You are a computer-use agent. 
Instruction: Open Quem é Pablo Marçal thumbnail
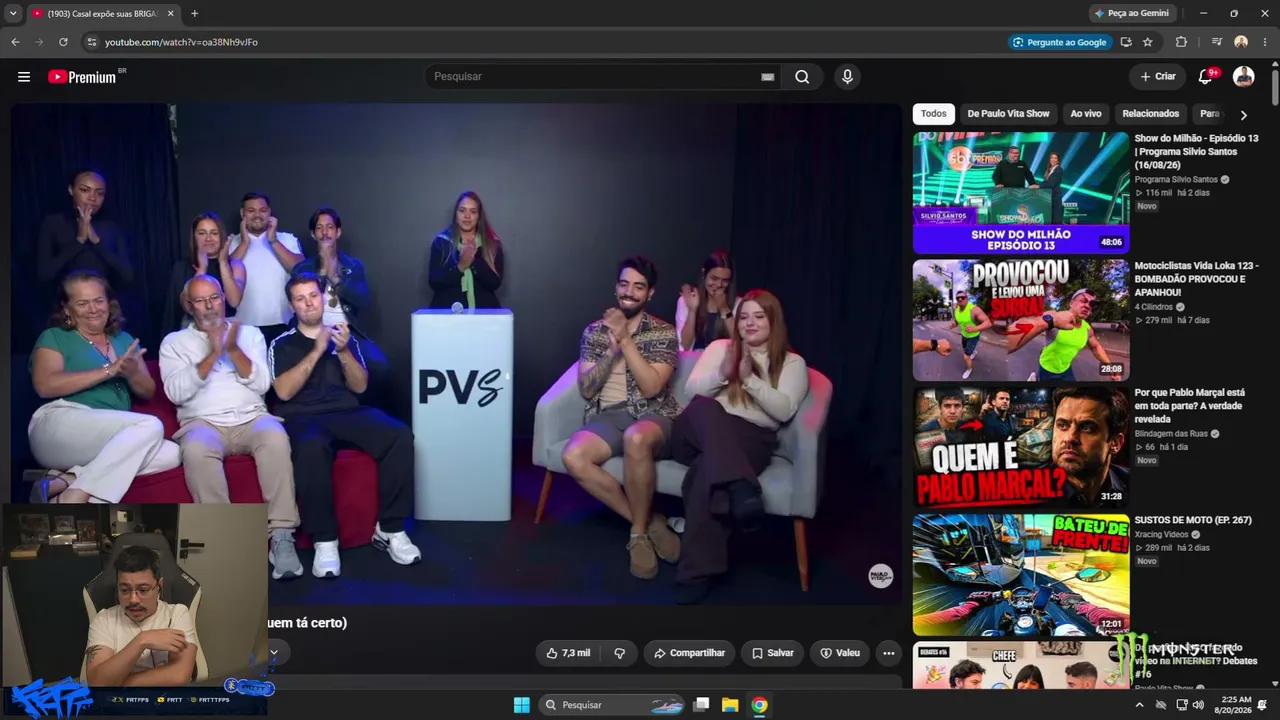(x=1021, y=447)
